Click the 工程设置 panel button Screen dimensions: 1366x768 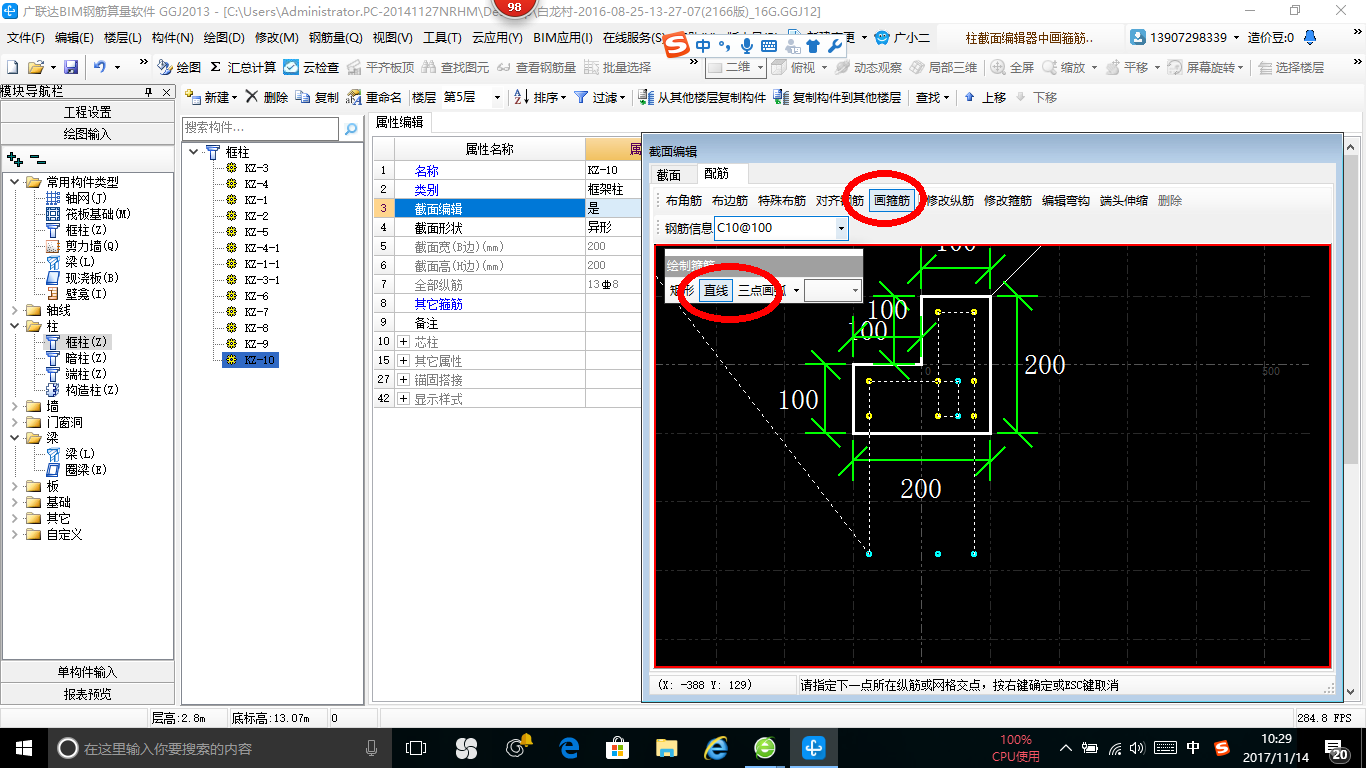[88, 112]
